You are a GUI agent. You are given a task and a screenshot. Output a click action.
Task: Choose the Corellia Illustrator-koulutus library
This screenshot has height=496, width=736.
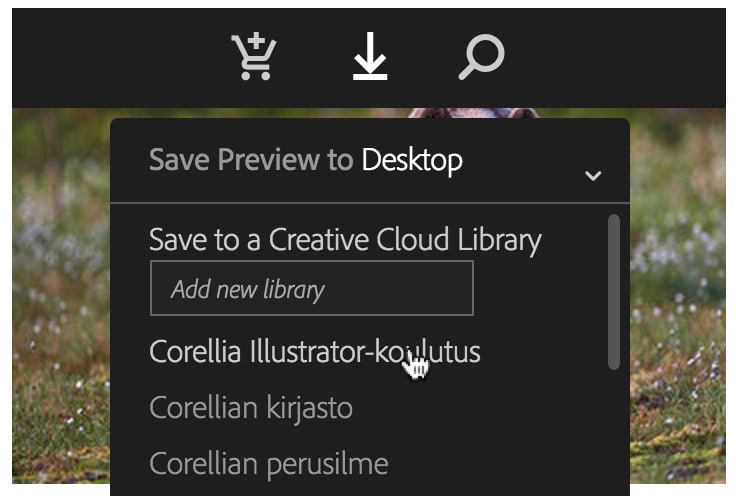(x=314, y=351)
